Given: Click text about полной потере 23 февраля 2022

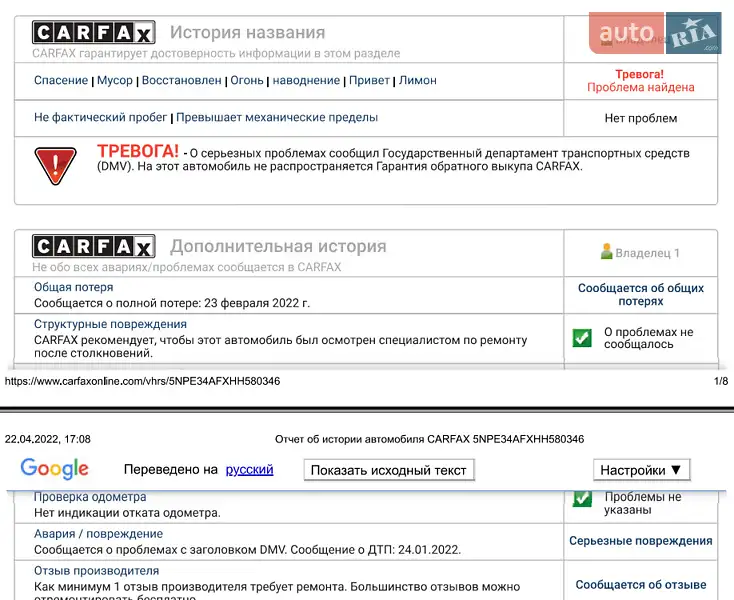Looking at the screenshot, I should [172, 303].
